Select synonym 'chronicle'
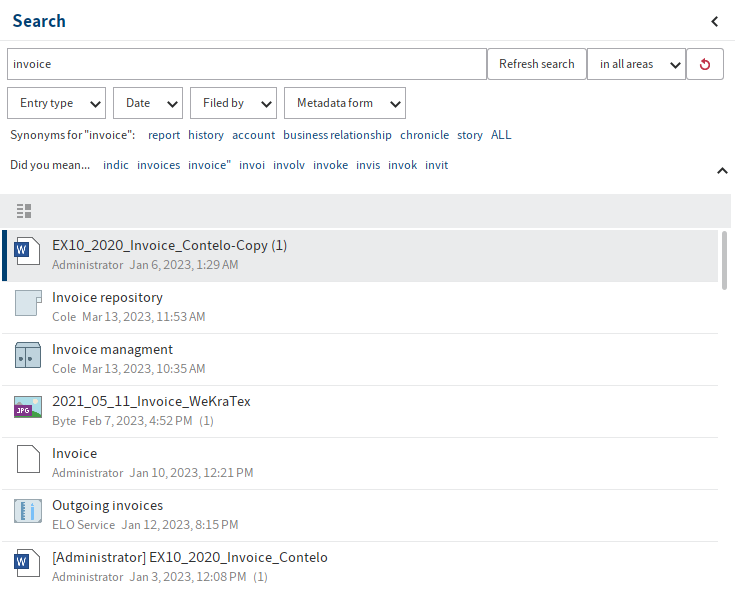Screen dimensions: 735x590 (x=424, y=135)
